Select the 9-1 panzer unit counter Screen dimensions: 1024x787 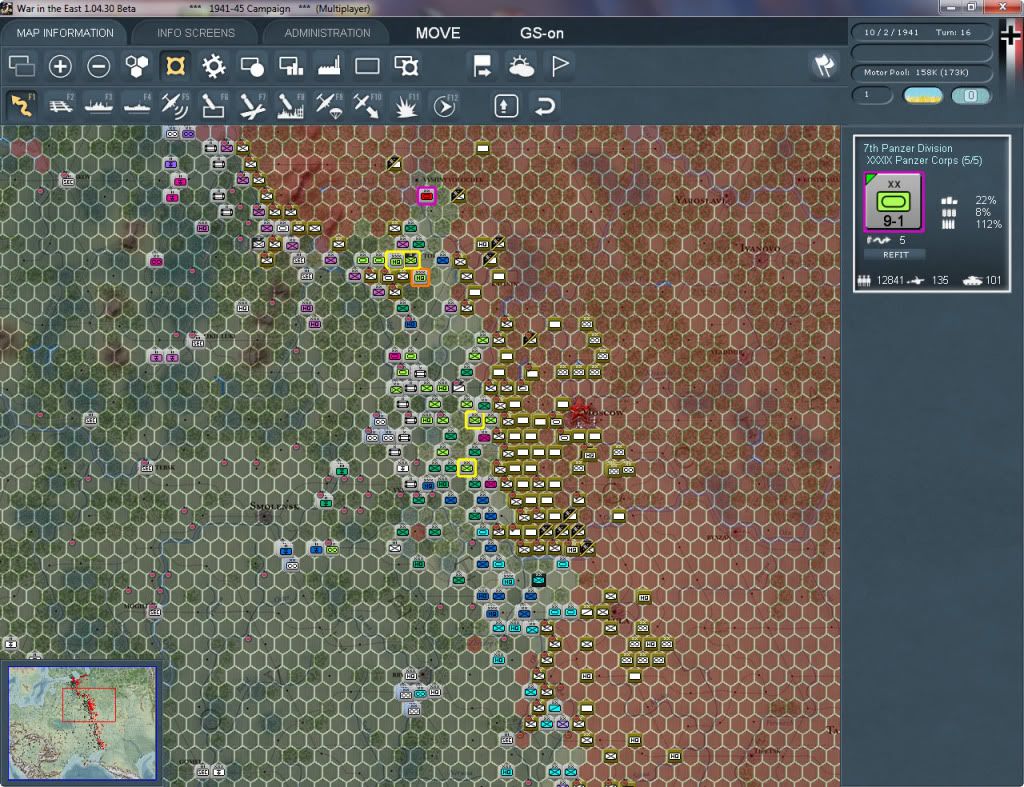click(x=893, y=202)
